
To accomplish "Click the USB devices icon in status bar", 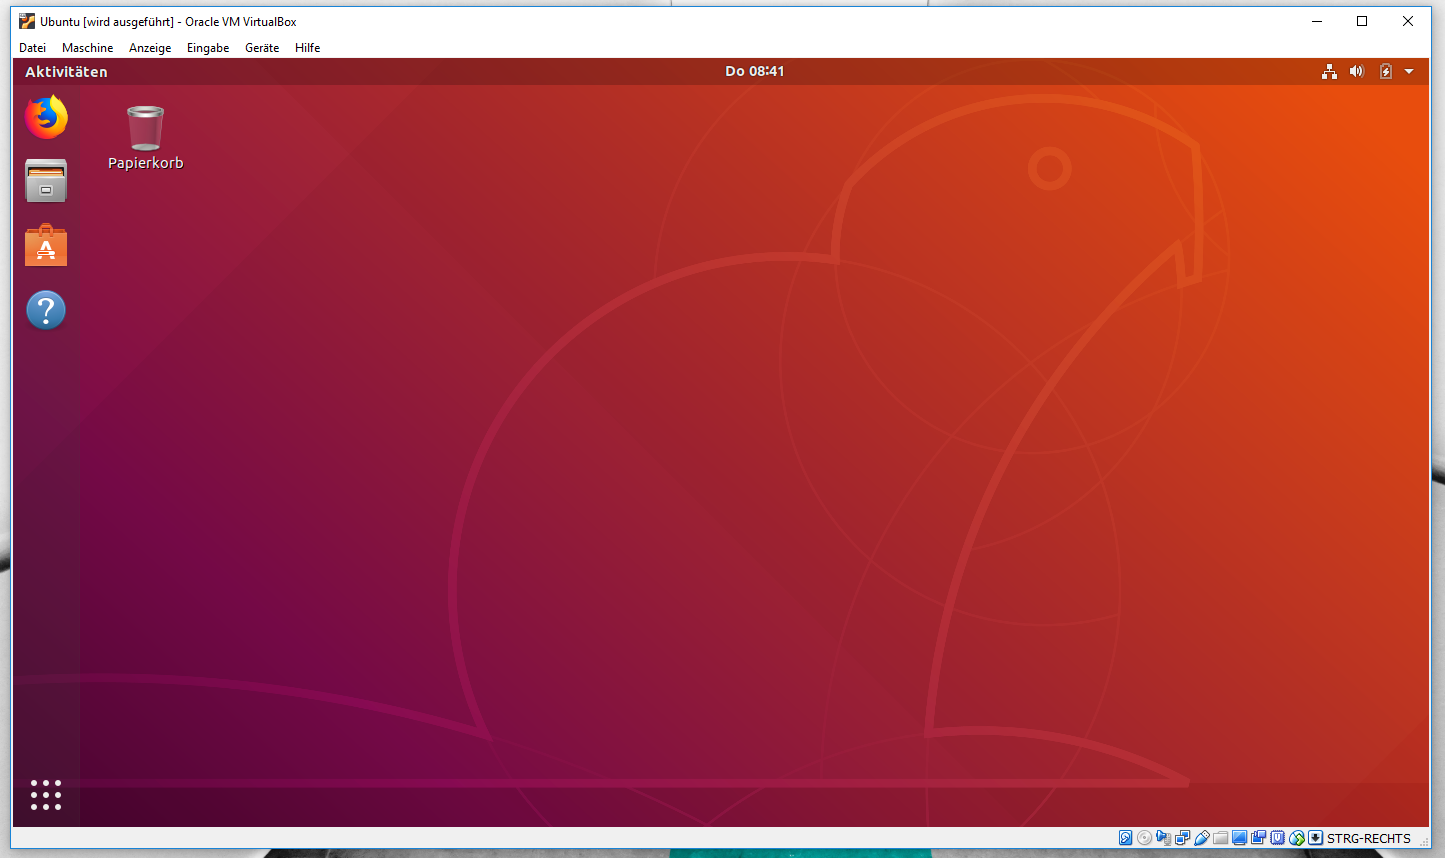I will [1201, 838].
